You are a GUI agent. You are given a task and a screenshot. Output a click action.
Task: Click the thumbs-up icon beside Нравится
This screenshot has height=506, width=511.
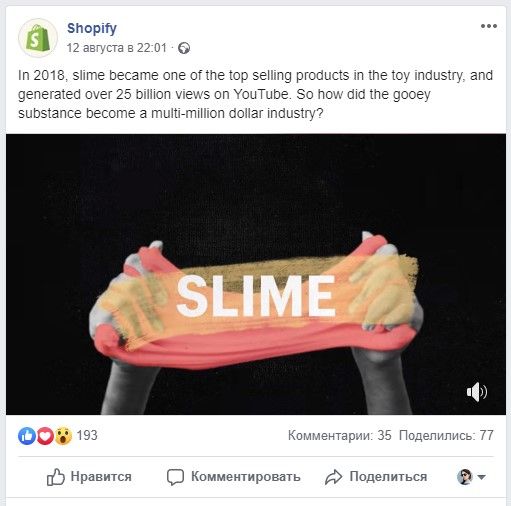[x=55, y=477]
